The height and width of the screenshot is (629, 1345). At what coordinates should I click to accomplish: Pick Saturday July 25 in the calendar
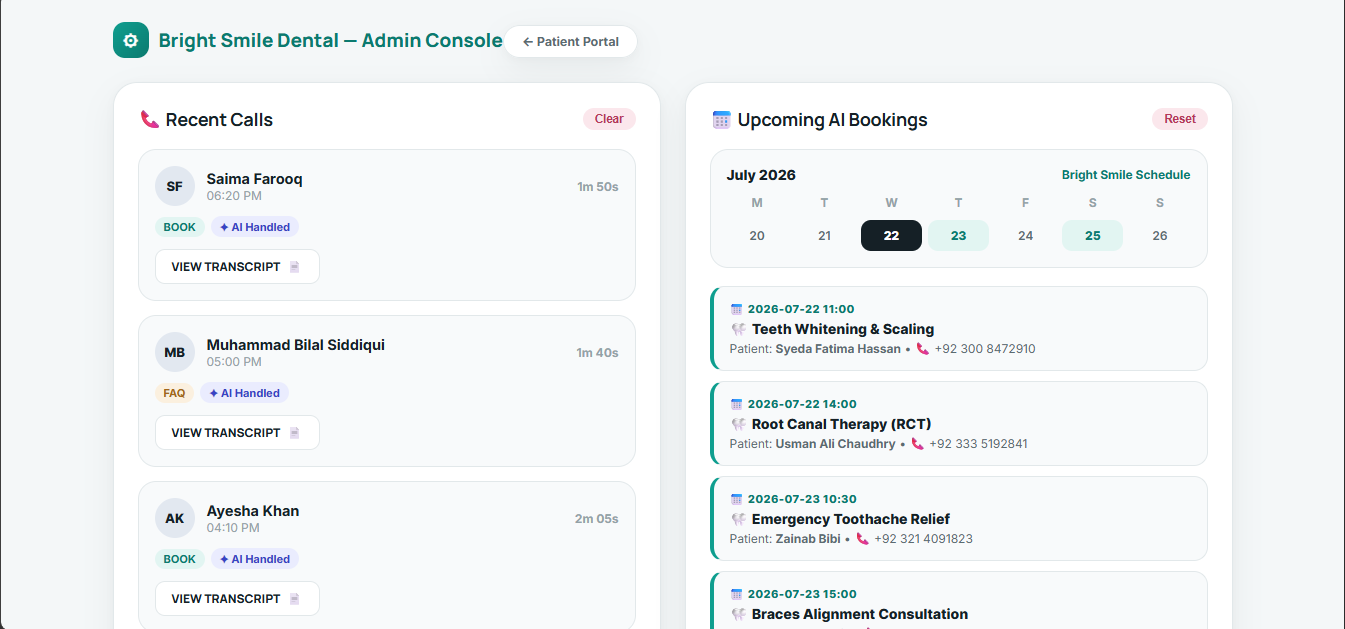coord(1092,236)
